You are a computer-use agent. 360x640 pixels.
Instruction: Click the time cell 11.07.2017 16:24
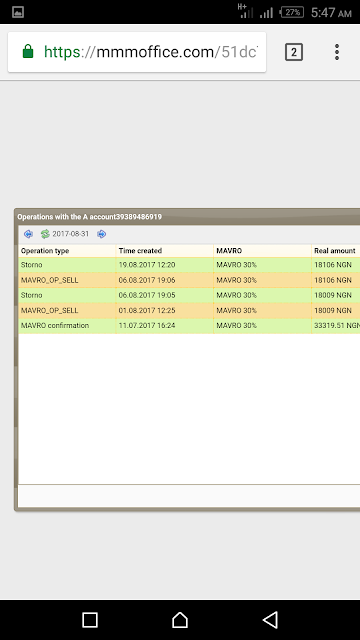point(164,326)
